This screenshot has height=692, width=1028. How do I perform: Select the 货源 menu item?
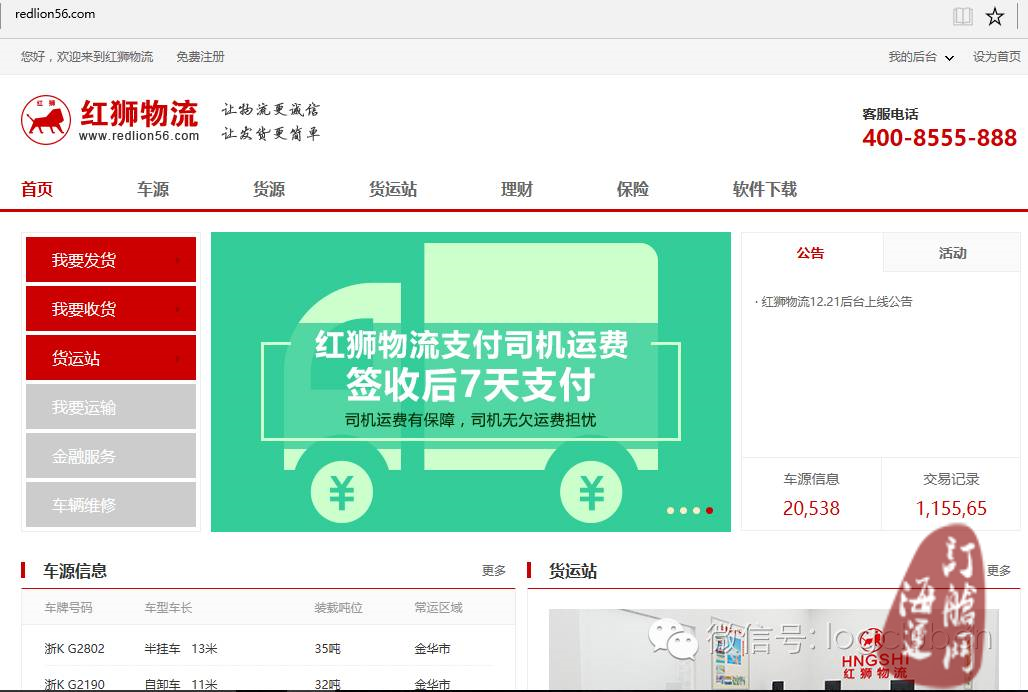tap(269, 189)
